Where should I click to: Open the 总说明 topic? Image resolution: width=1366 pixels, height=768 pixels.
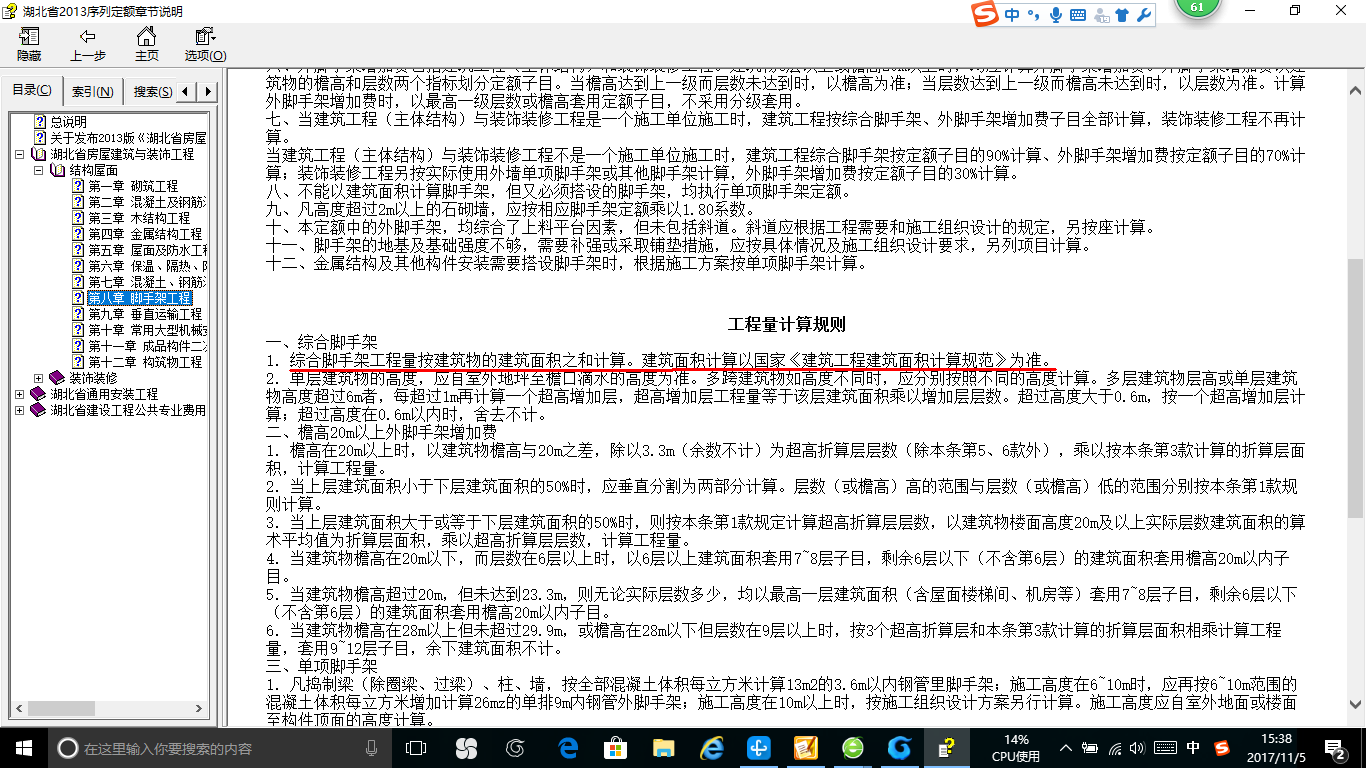tap(68, 122)
